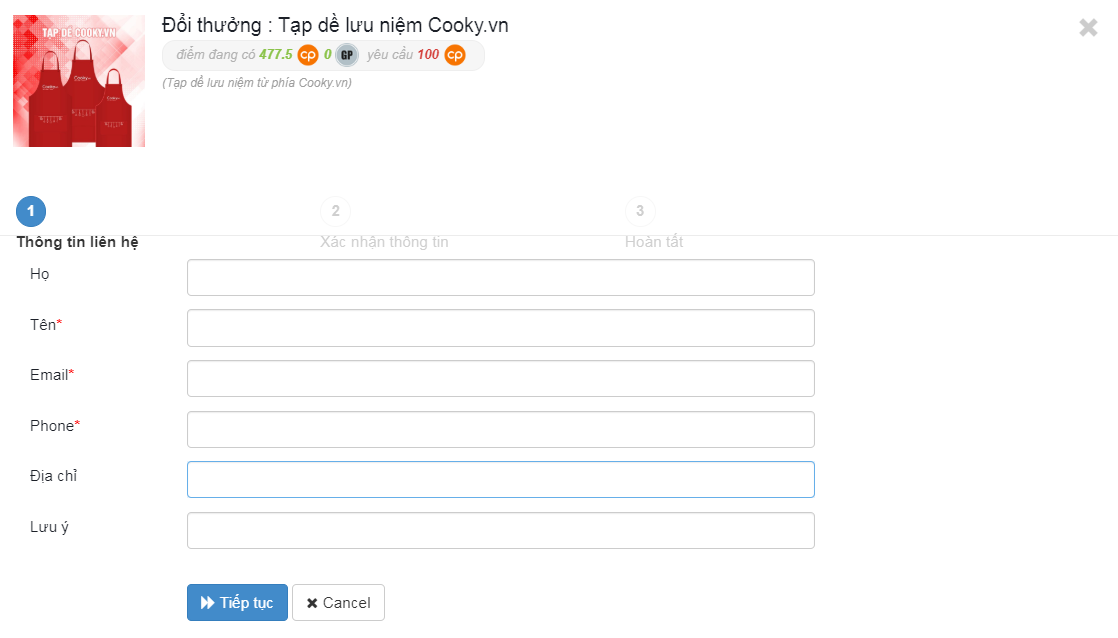
Task: Click the required 100 points value
Action: point(428,54)
